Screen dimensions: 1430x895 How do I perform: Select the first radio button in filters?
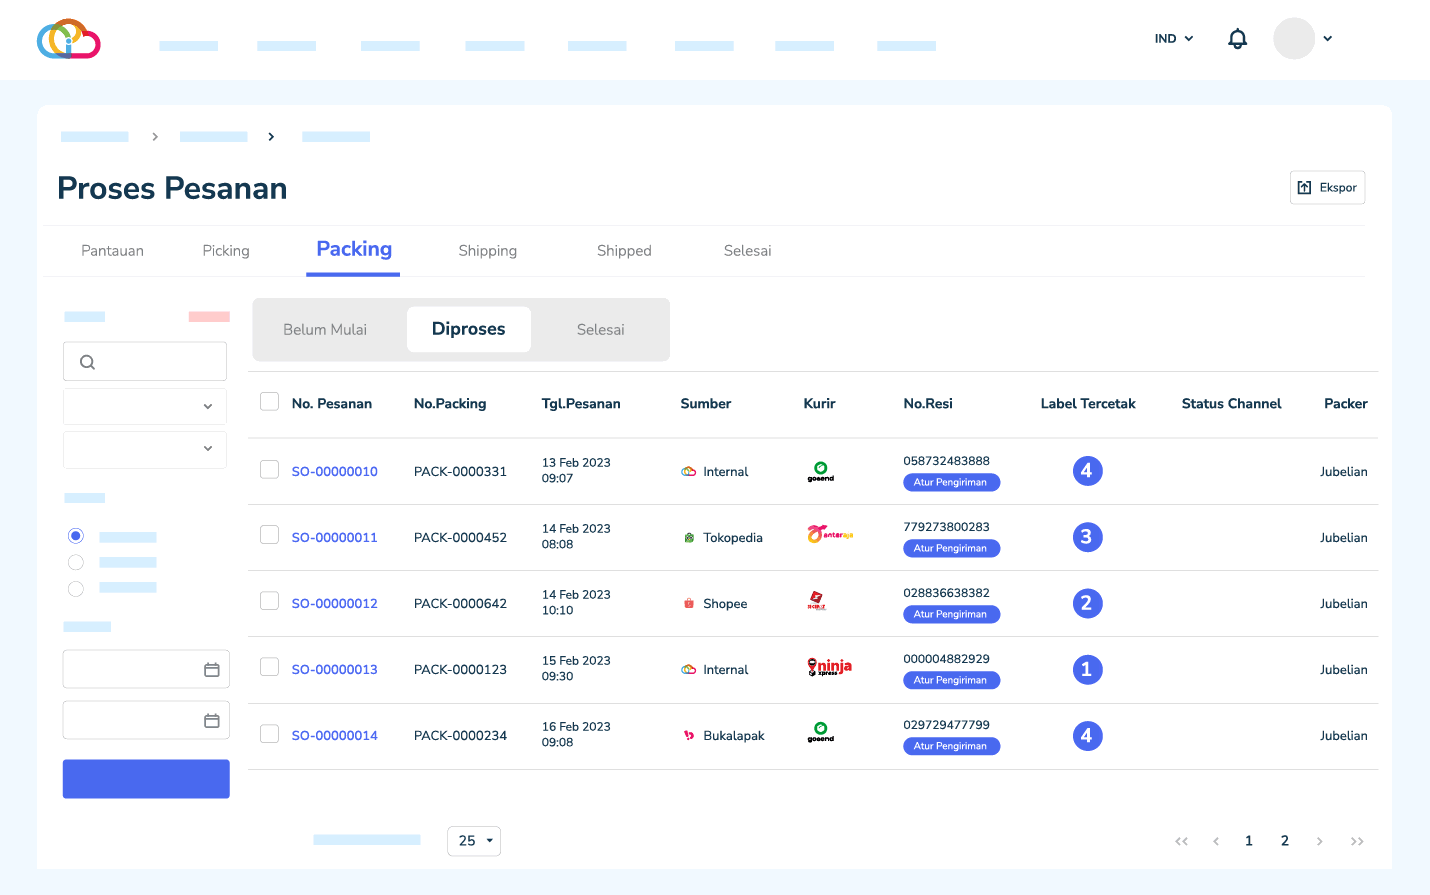(x=76, y=536)
